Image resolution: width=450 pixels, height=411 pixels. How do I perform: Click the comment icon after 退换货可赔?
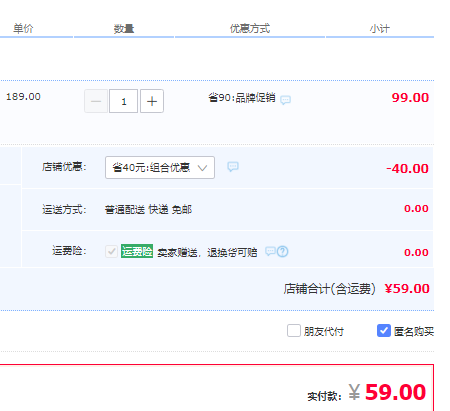click(270, 251)
